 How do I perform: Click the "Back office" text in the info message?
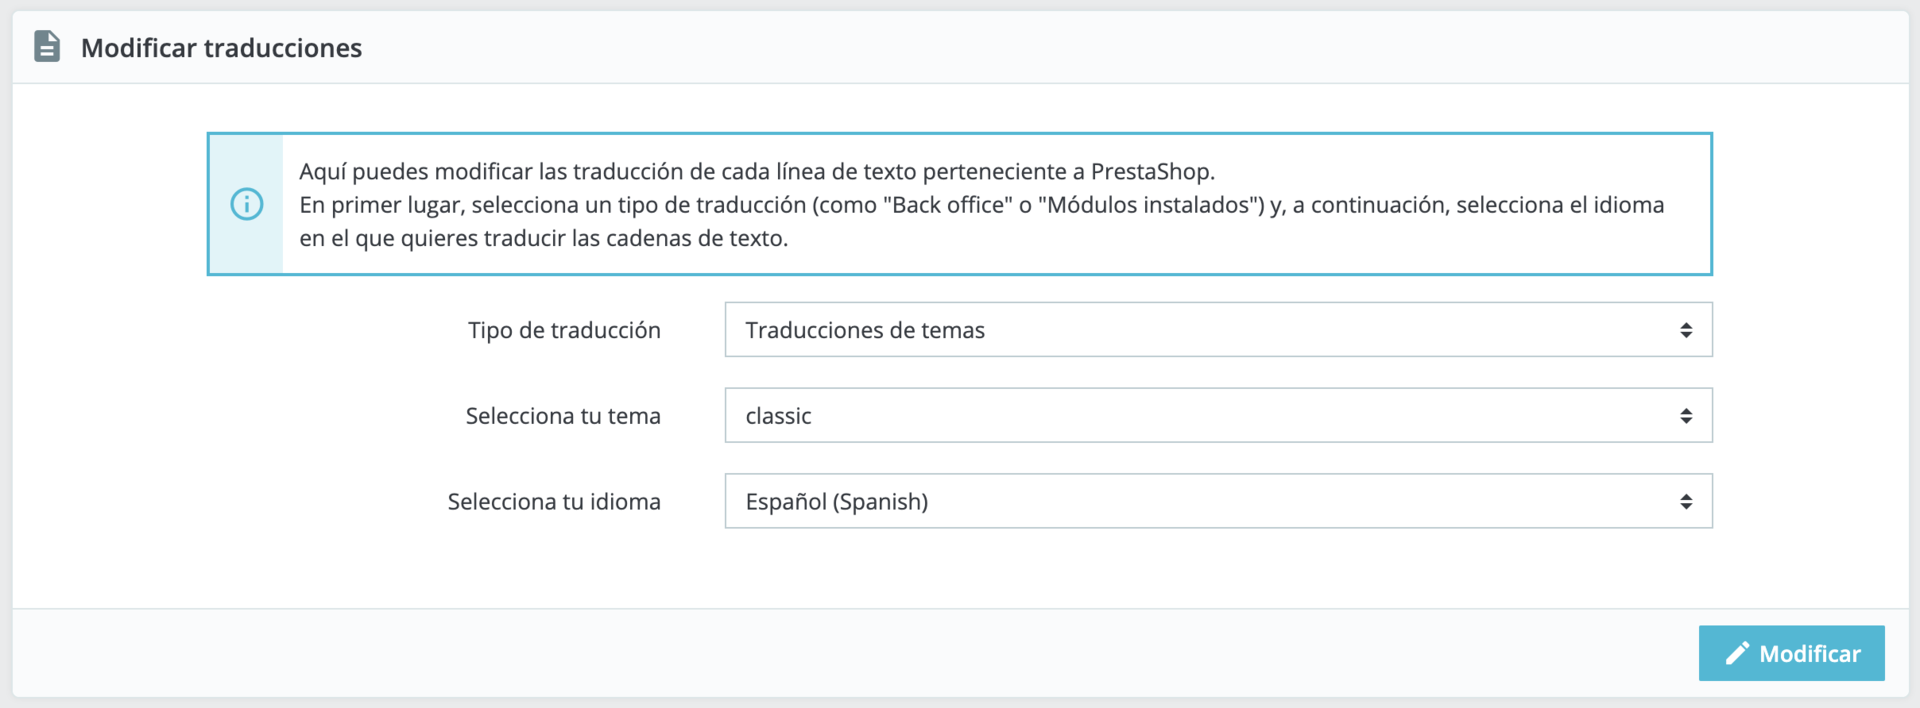pos(947,205)
